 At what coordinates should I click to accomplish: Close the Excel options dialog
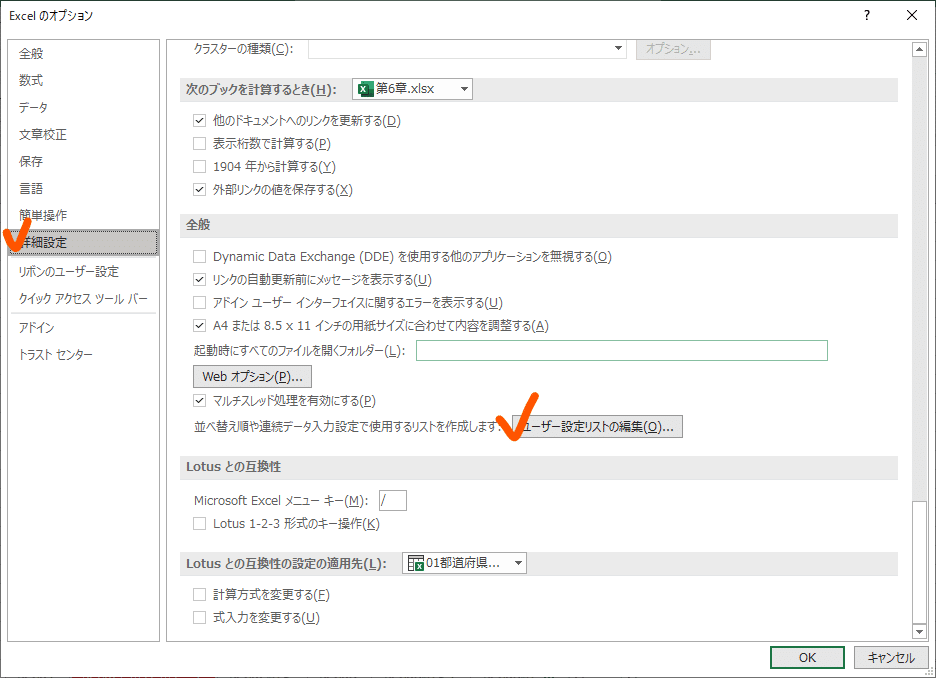912,16
